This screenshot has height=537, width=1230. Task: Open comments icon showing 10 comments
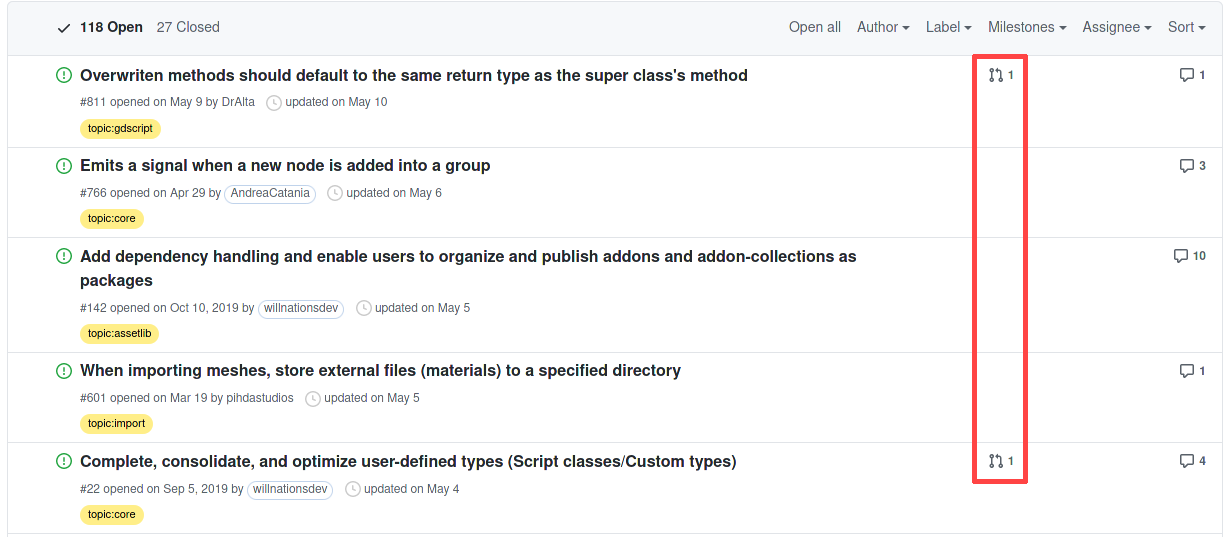1181,256
